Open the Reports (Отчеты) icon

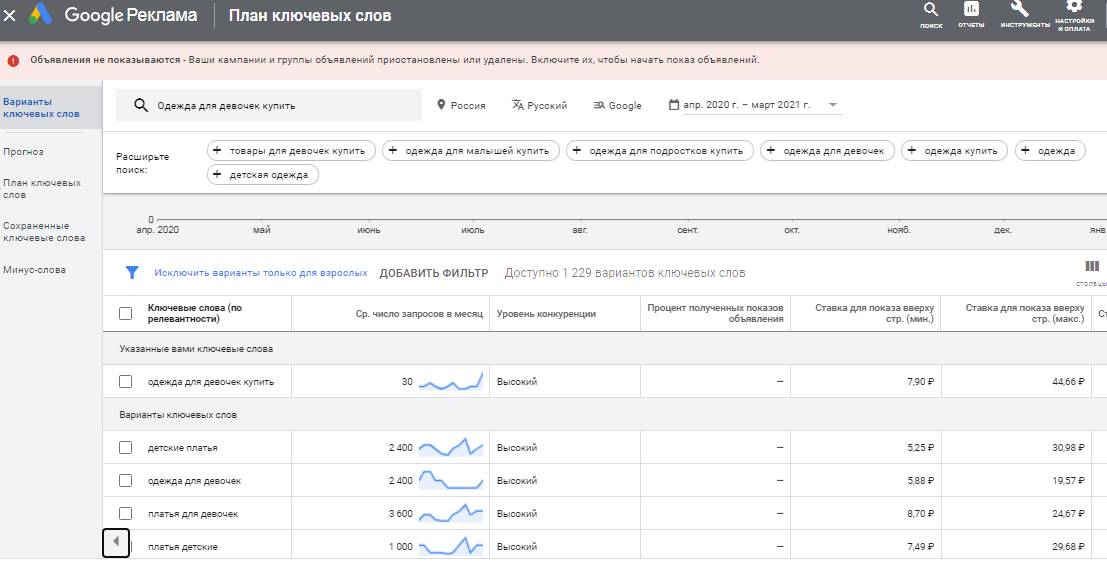pos(971,12)
